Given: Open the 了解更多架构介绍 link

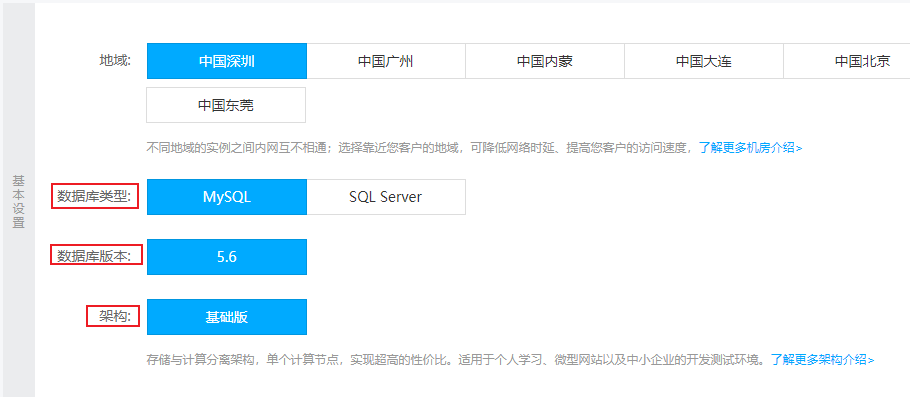Looking at the screenshot, I should point(822,359).
